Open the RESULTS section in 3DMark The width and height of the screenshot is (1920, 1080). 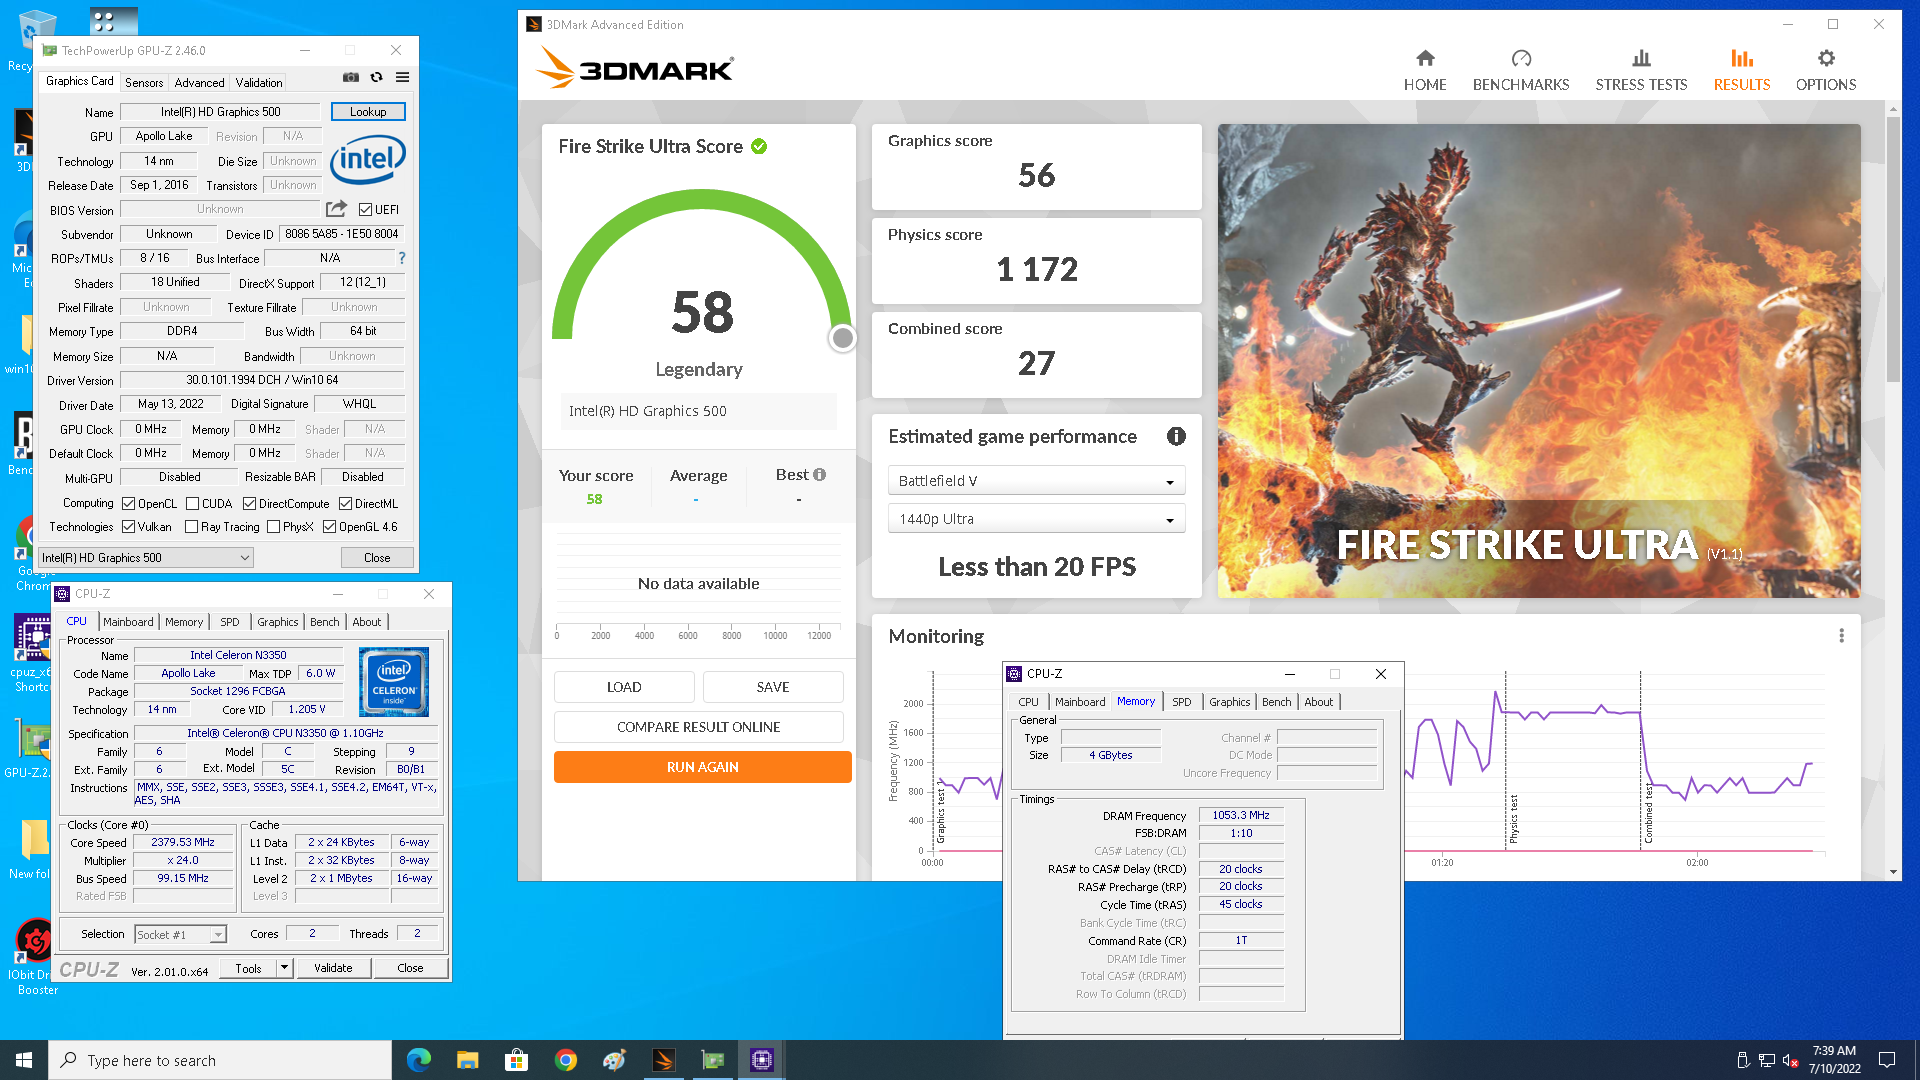pos(1742,70)
